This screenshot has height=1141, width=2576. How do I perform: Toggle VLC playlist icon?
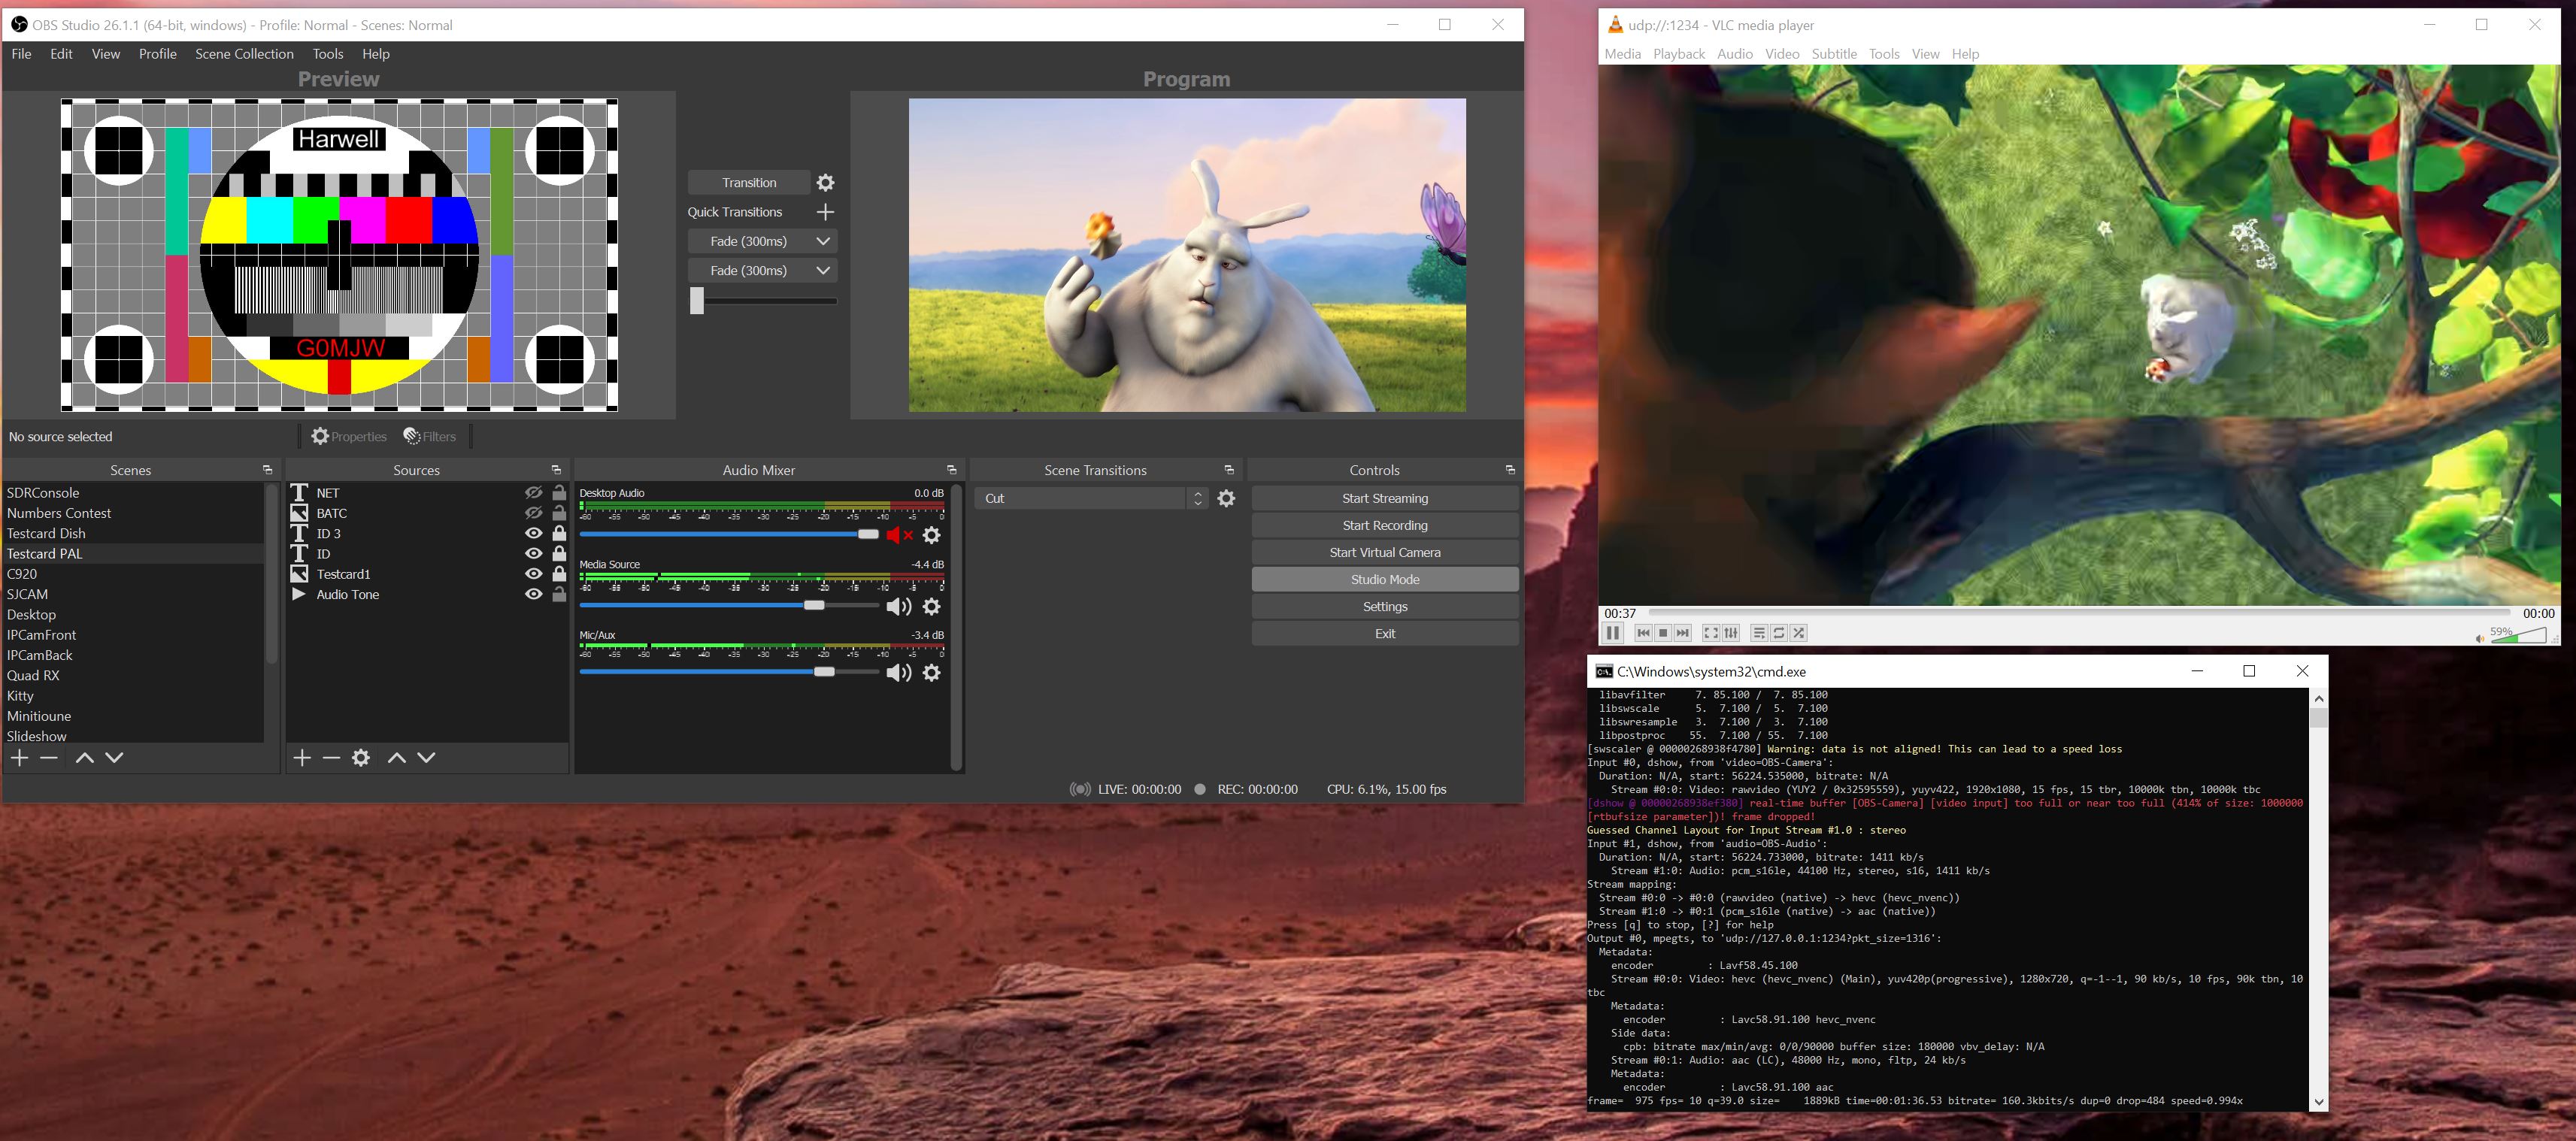click(1759, 633)
